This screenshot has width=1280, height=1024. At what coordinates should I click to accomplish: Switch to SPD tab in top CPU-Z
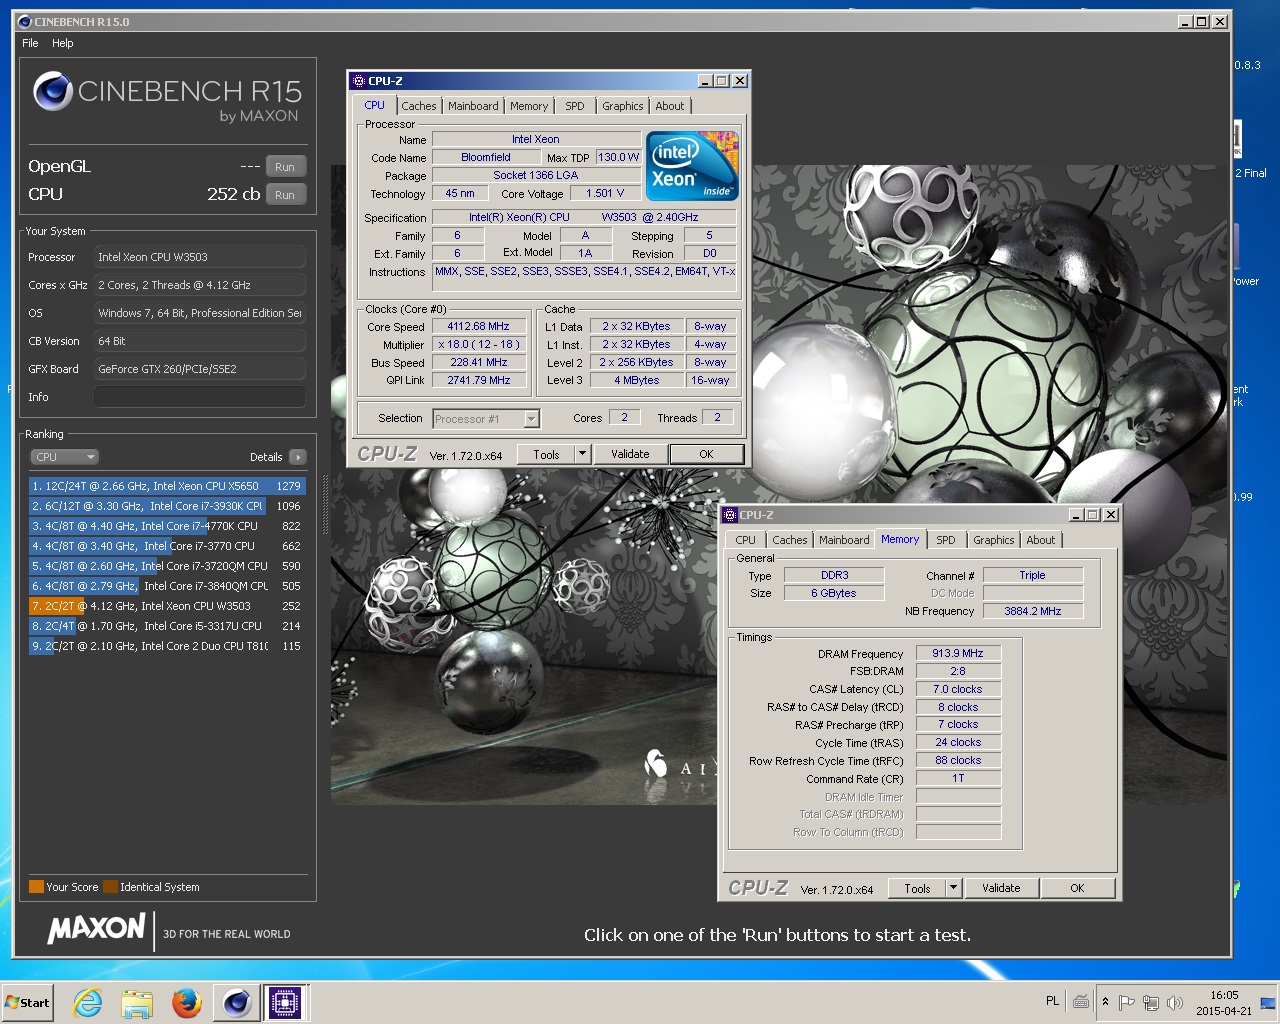tap(575, 106)
